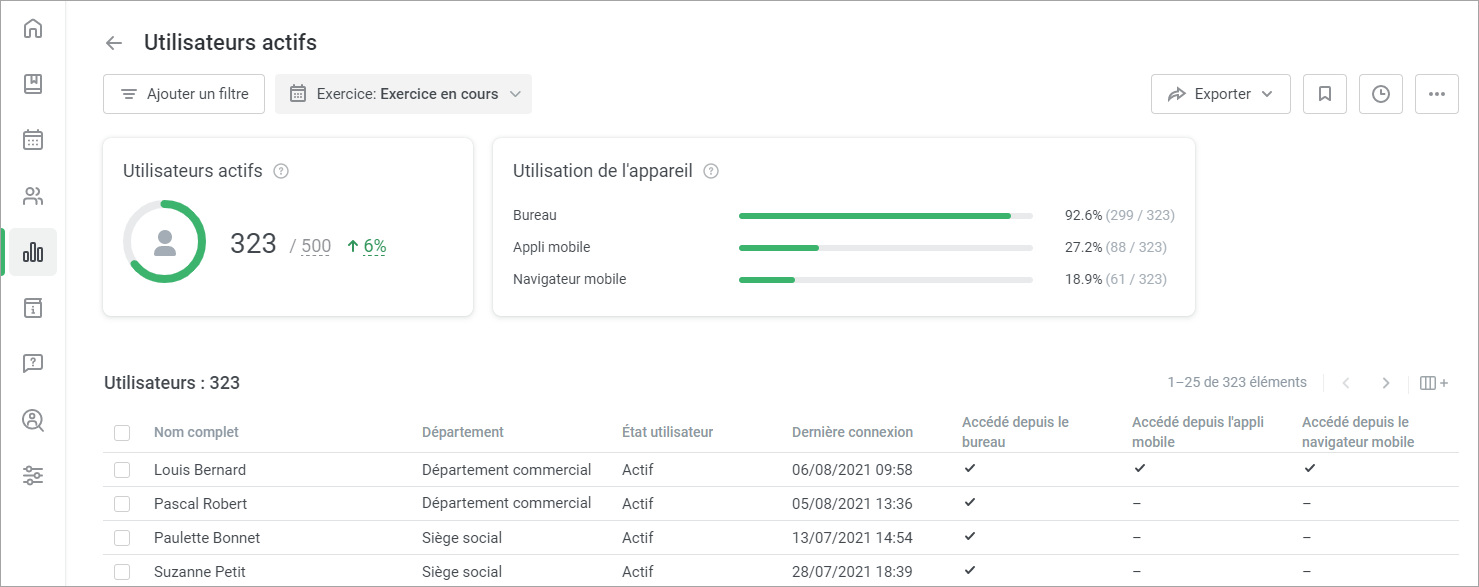Bookmark this report
Image resolution: width=1479 pixels, height=587 pixels.
(x=1324, y=93)
